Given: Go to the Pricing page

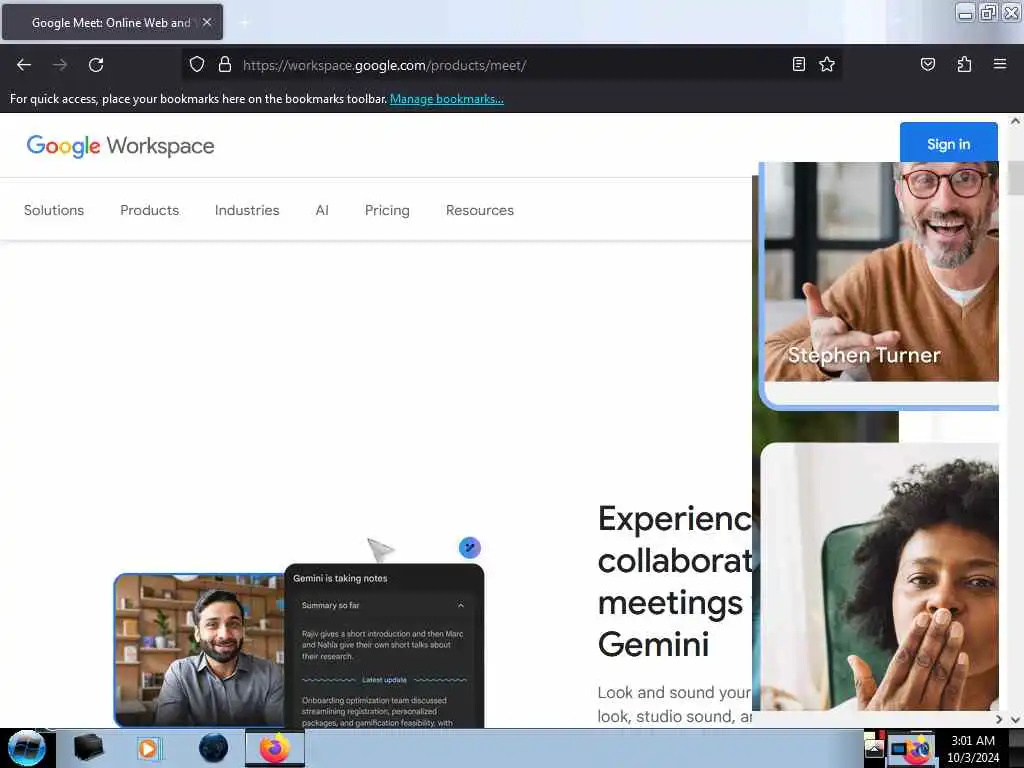Looking at the screenshot, I should 387,210.
